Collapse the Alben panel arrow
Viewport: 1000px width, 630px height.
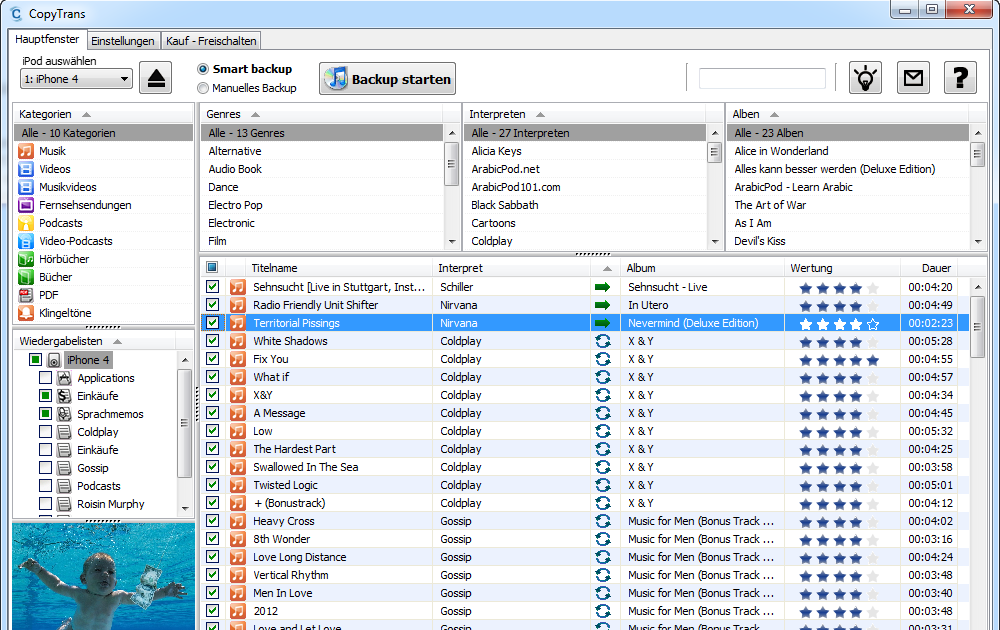774,115
